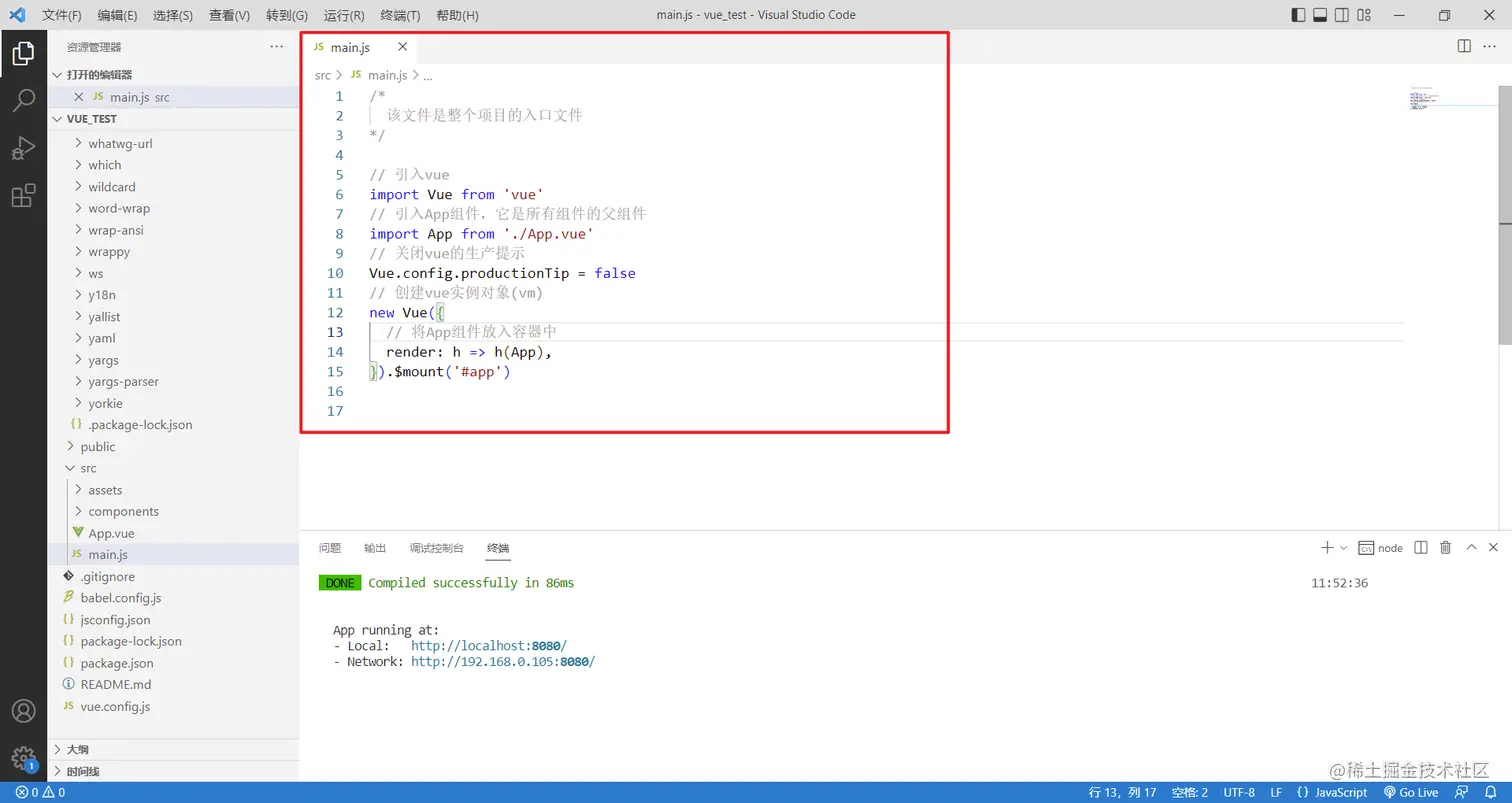Open the 选择(S) menu
1512x803 pixels.
pyautogui.click(x=173, y=15)
